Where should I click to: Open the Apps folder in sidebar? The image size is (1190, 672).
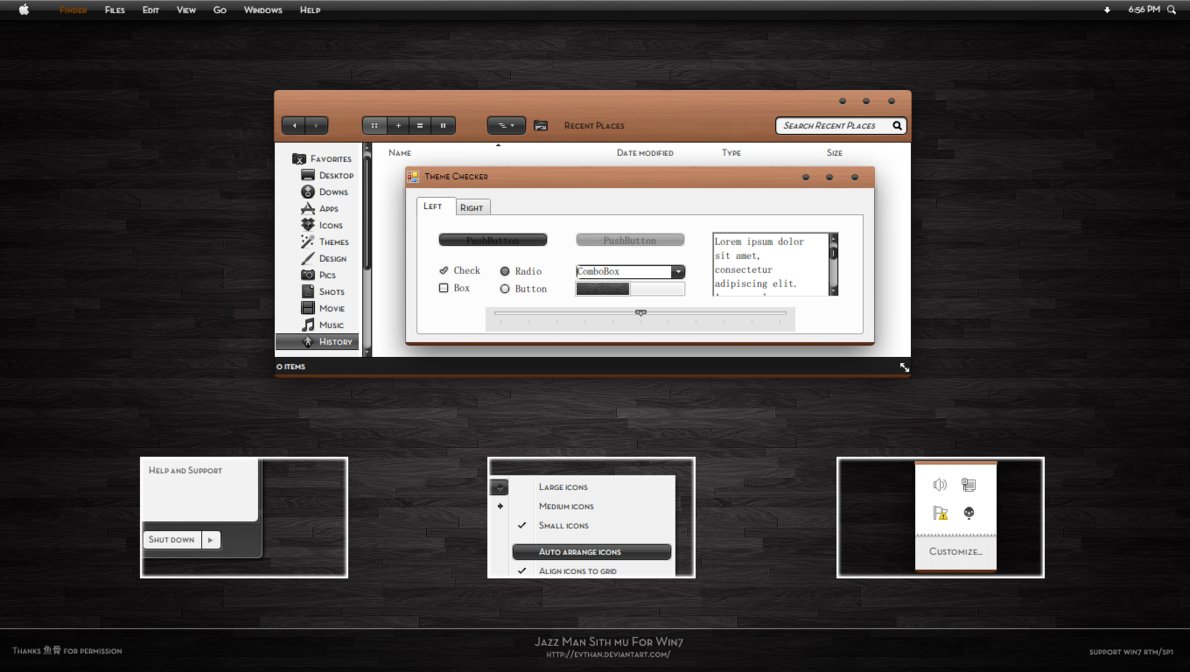328,209
